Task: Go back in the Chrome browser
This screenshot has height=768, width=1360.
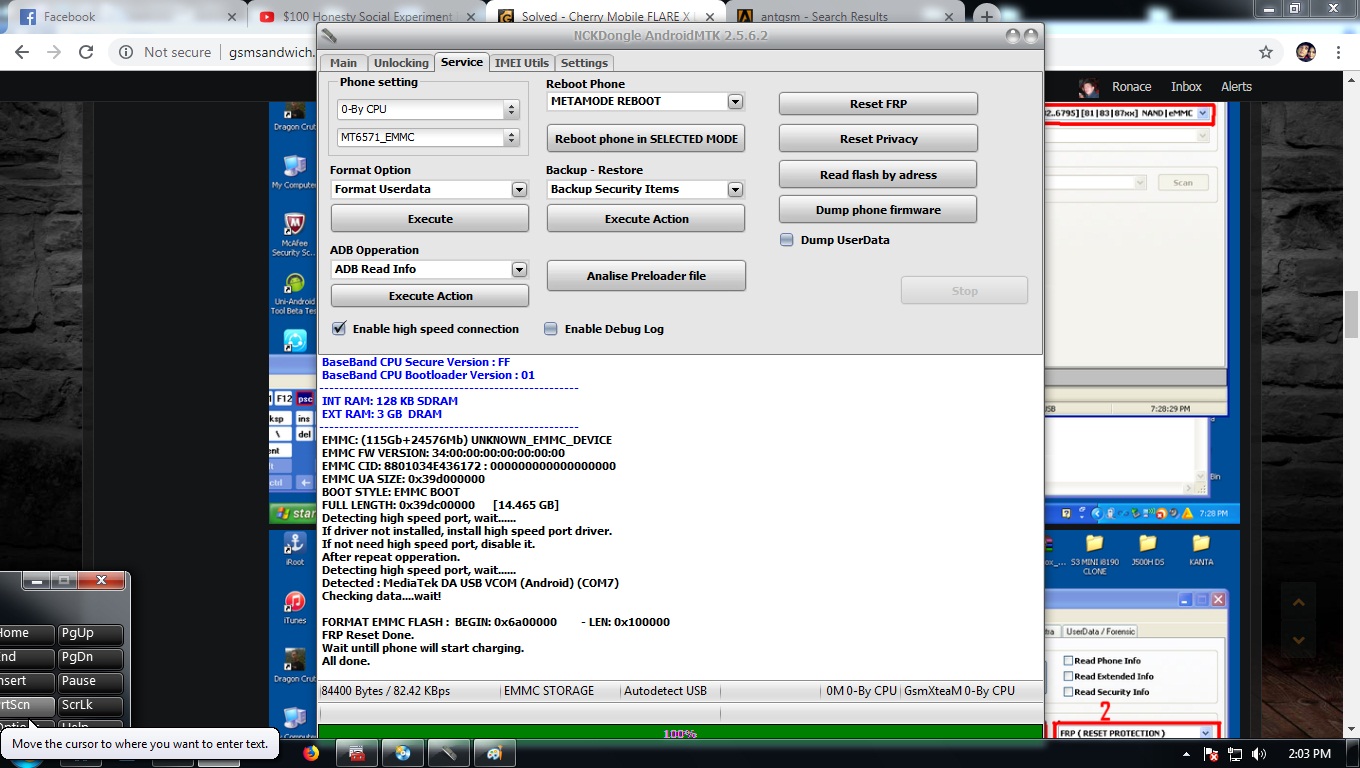Action: 22,52
